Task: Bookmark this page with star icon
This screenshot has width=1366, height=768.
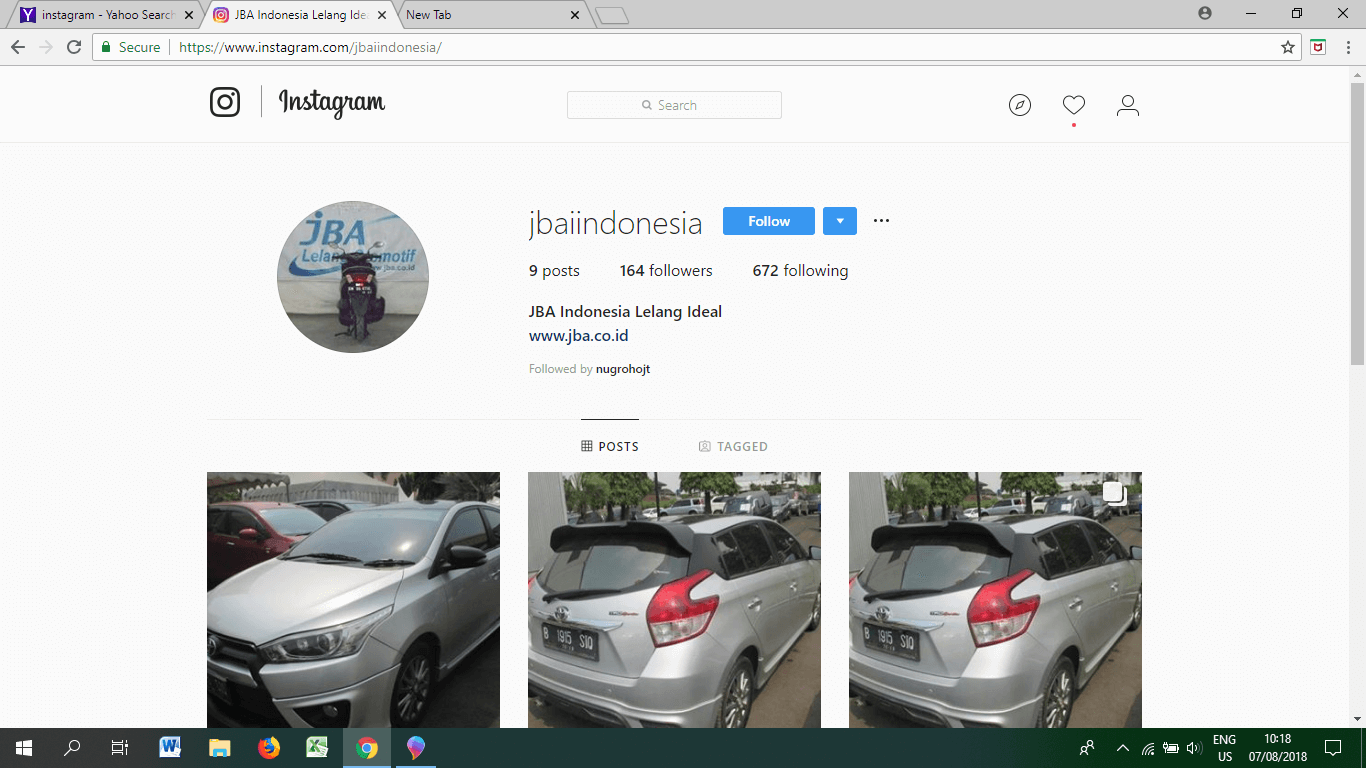Action: pyautogui.click(x=1287, y=47)
